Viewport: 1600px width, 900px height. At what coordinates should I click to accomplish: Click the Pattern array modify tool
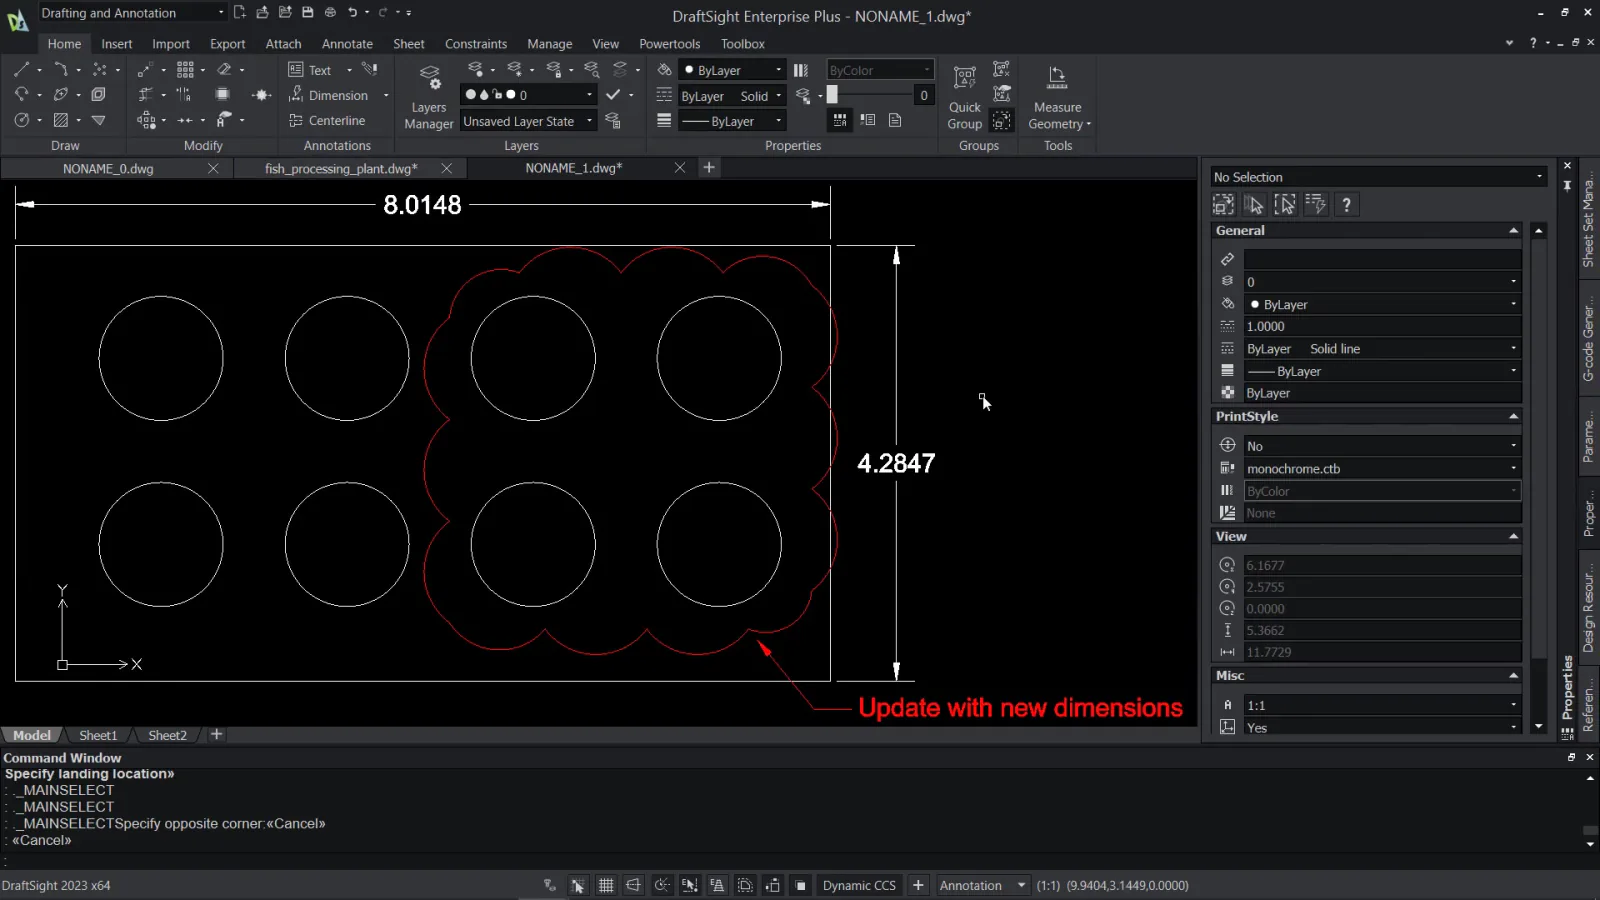(x=185, y=69)
